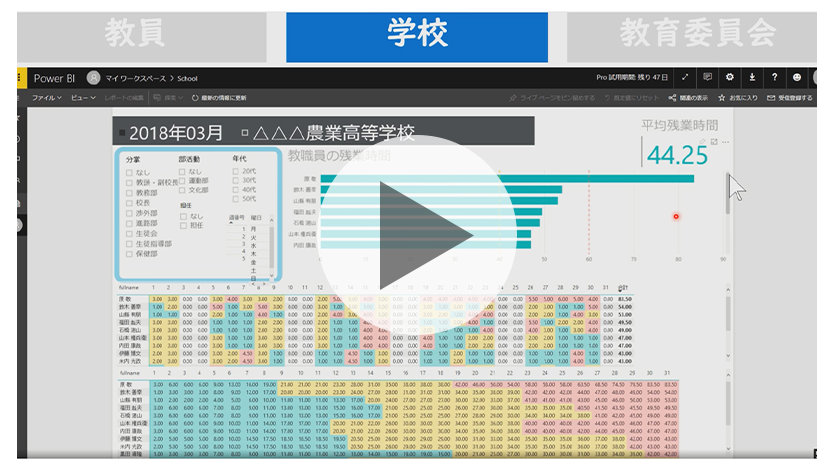Screen dimensions: 834x470
Task: Enter full screen mode via expand arrows icon
Action: point(685,77)
